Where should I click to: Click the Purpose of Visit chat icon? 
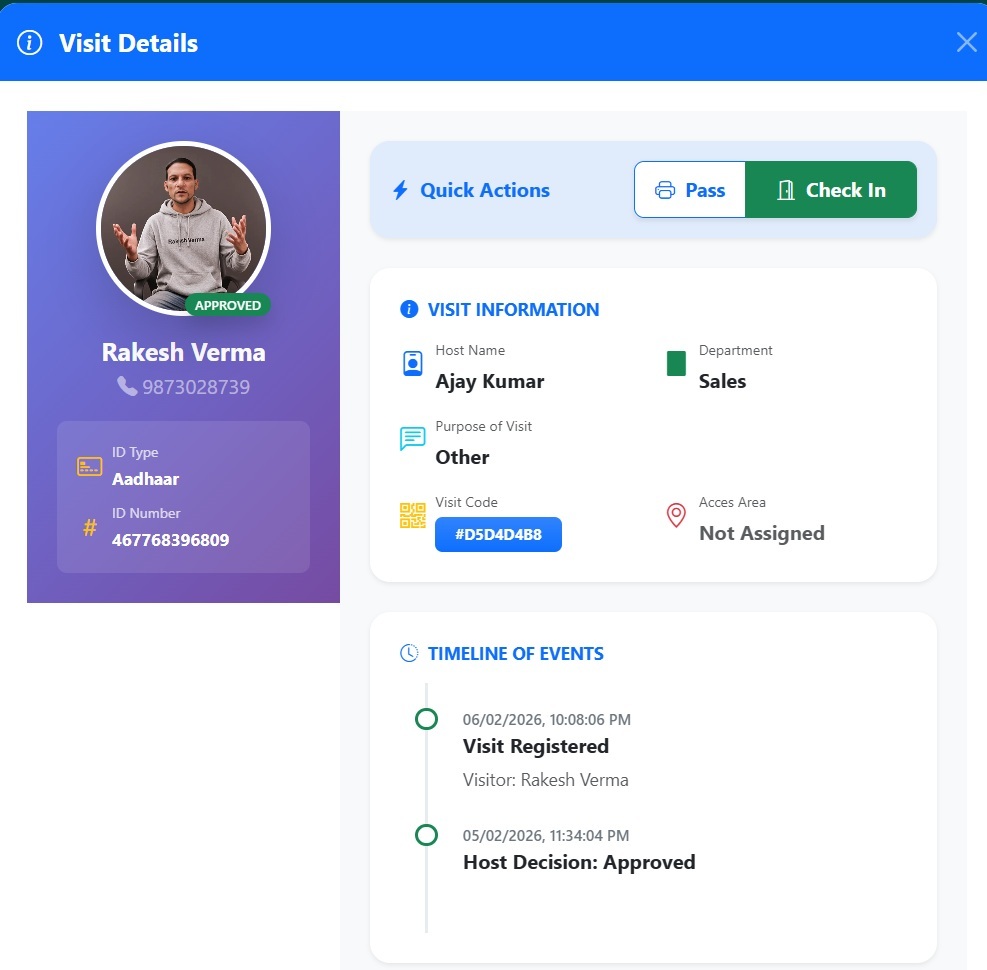pos(412,439)
